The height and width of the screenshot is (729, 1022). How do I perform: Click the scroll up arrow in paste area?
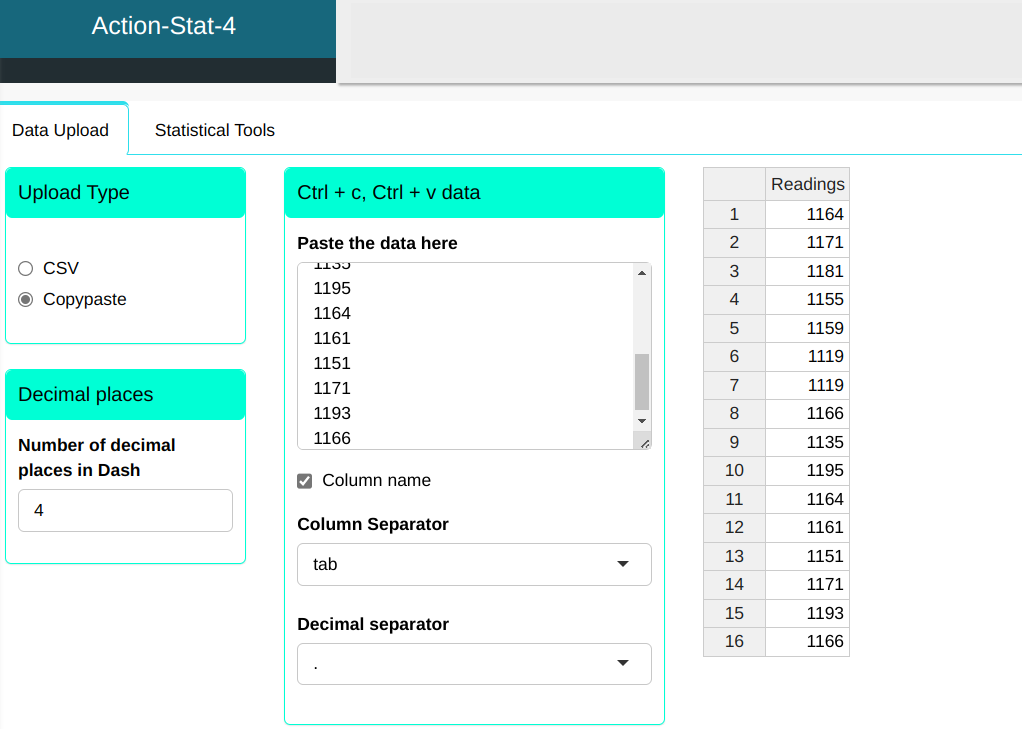(x=642, y=272)
